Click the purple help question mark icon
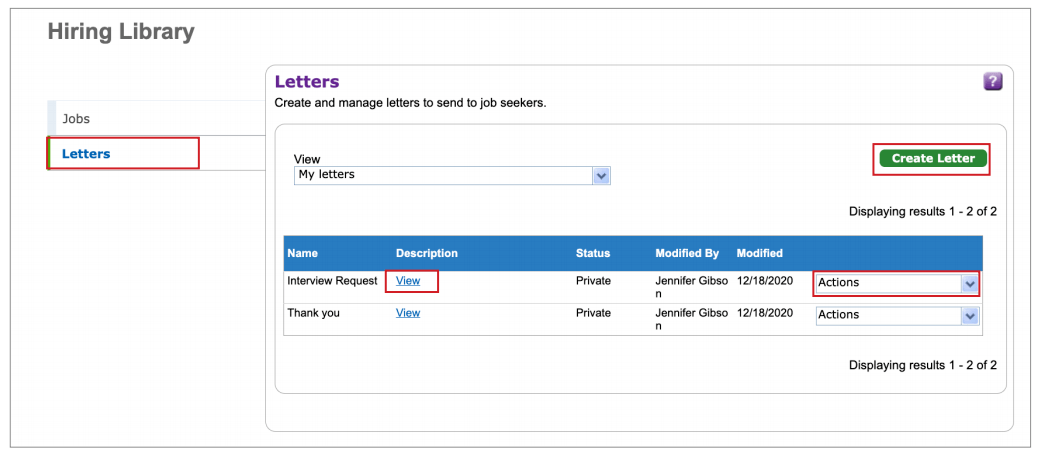Screen dimensions: 1041x454 pyautogui.click(x=992, y=82)
